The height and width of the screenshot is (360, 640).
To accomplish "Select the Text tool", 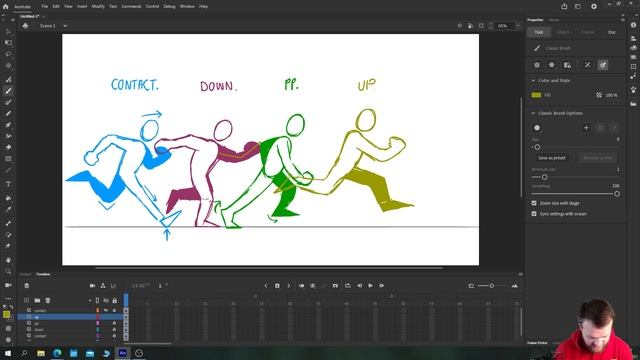I will tap(8, 184).
